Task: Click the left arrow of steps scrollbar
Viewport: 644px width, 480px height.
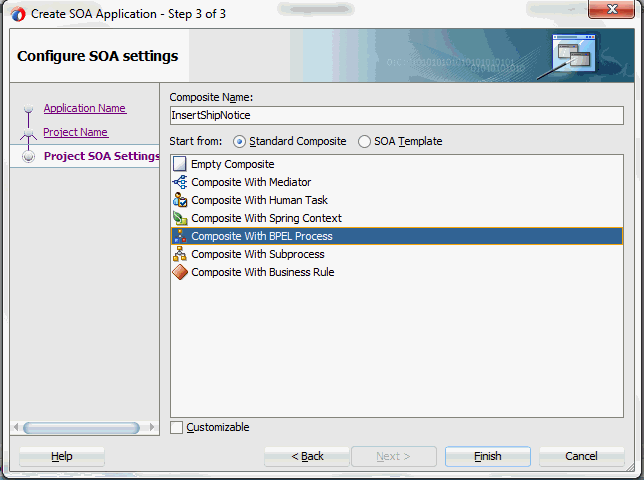Action: coord(16,427)
